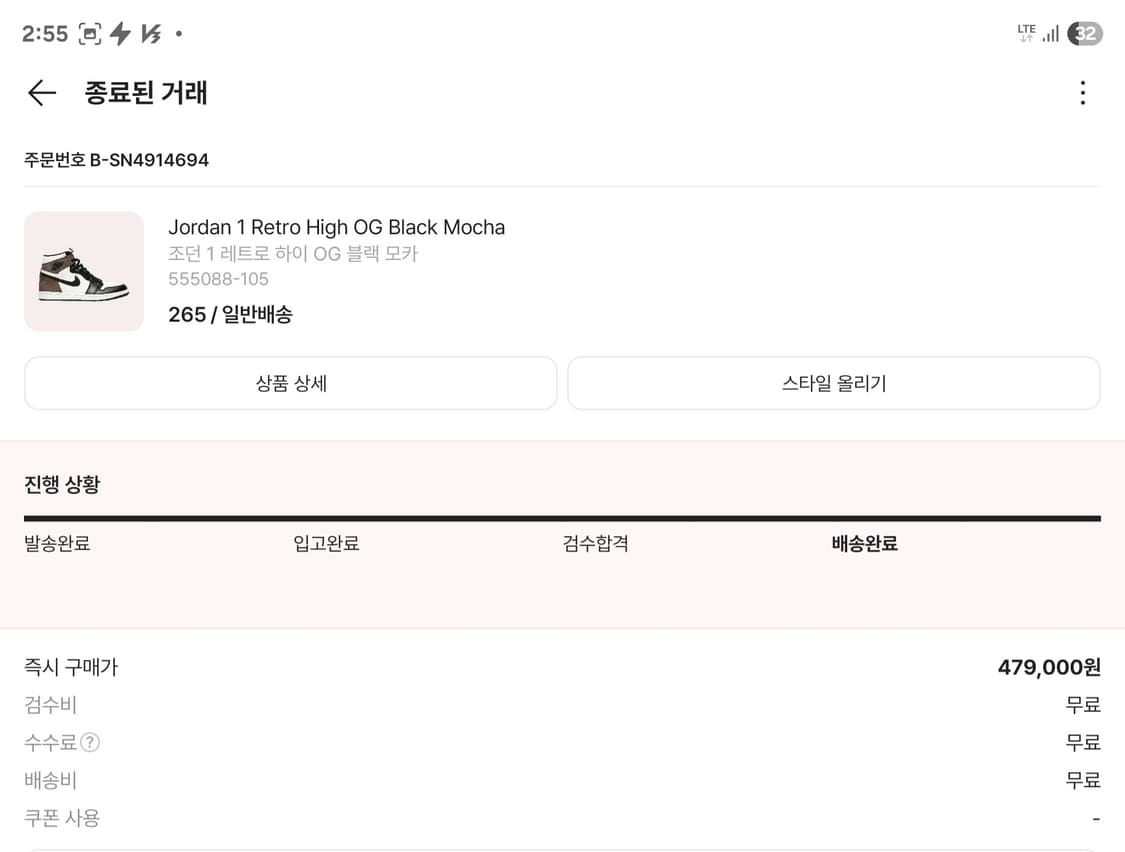Tap the black progress bar
This screenshot has width=1125, height=852.
click(x=562, y=518)
